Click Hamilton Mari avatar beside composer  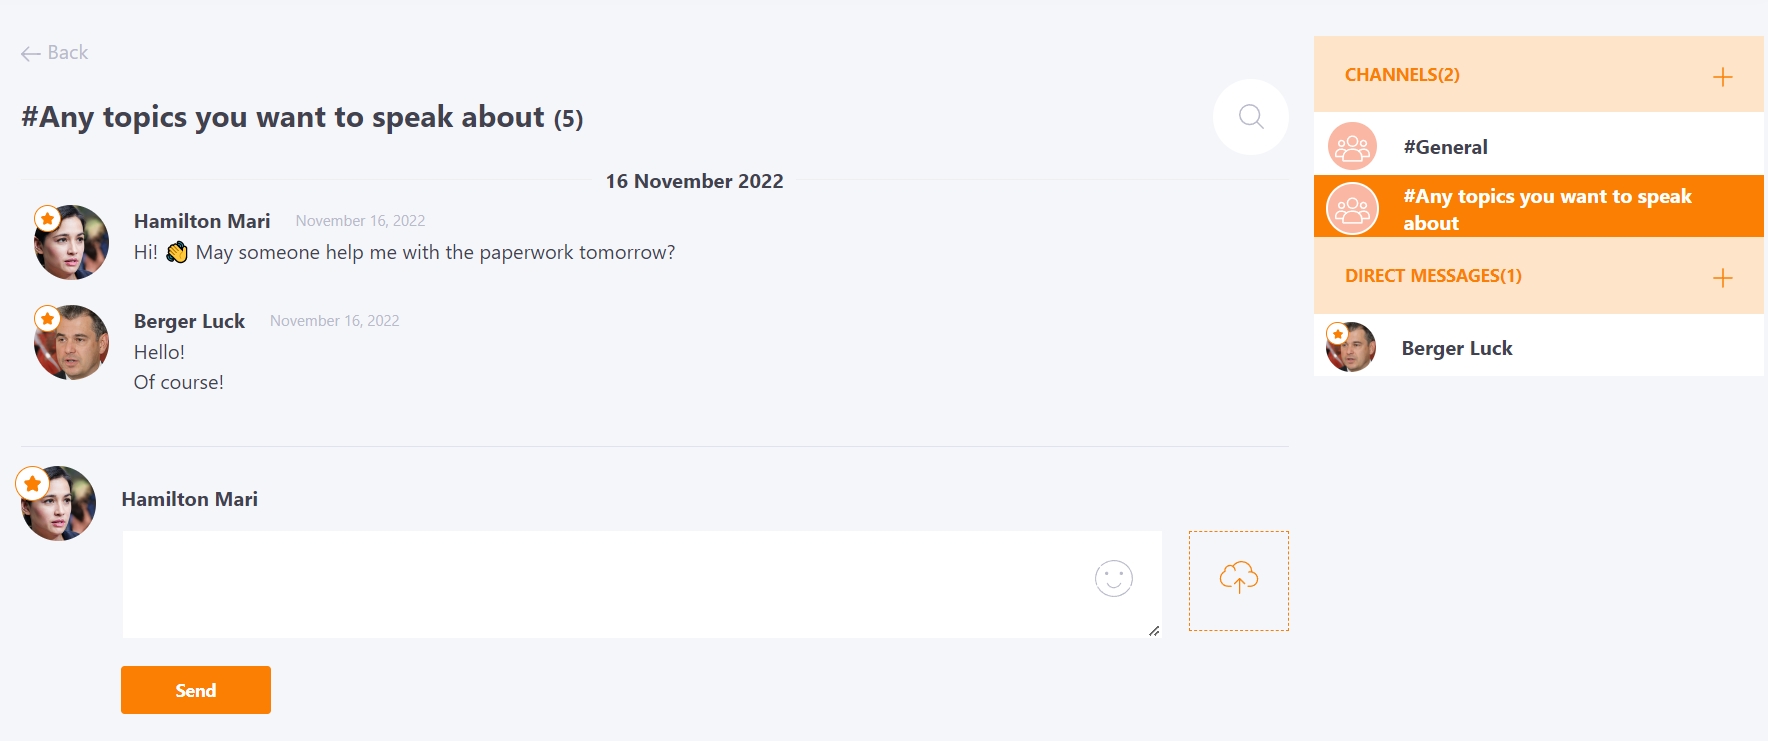tap(58, 503)
